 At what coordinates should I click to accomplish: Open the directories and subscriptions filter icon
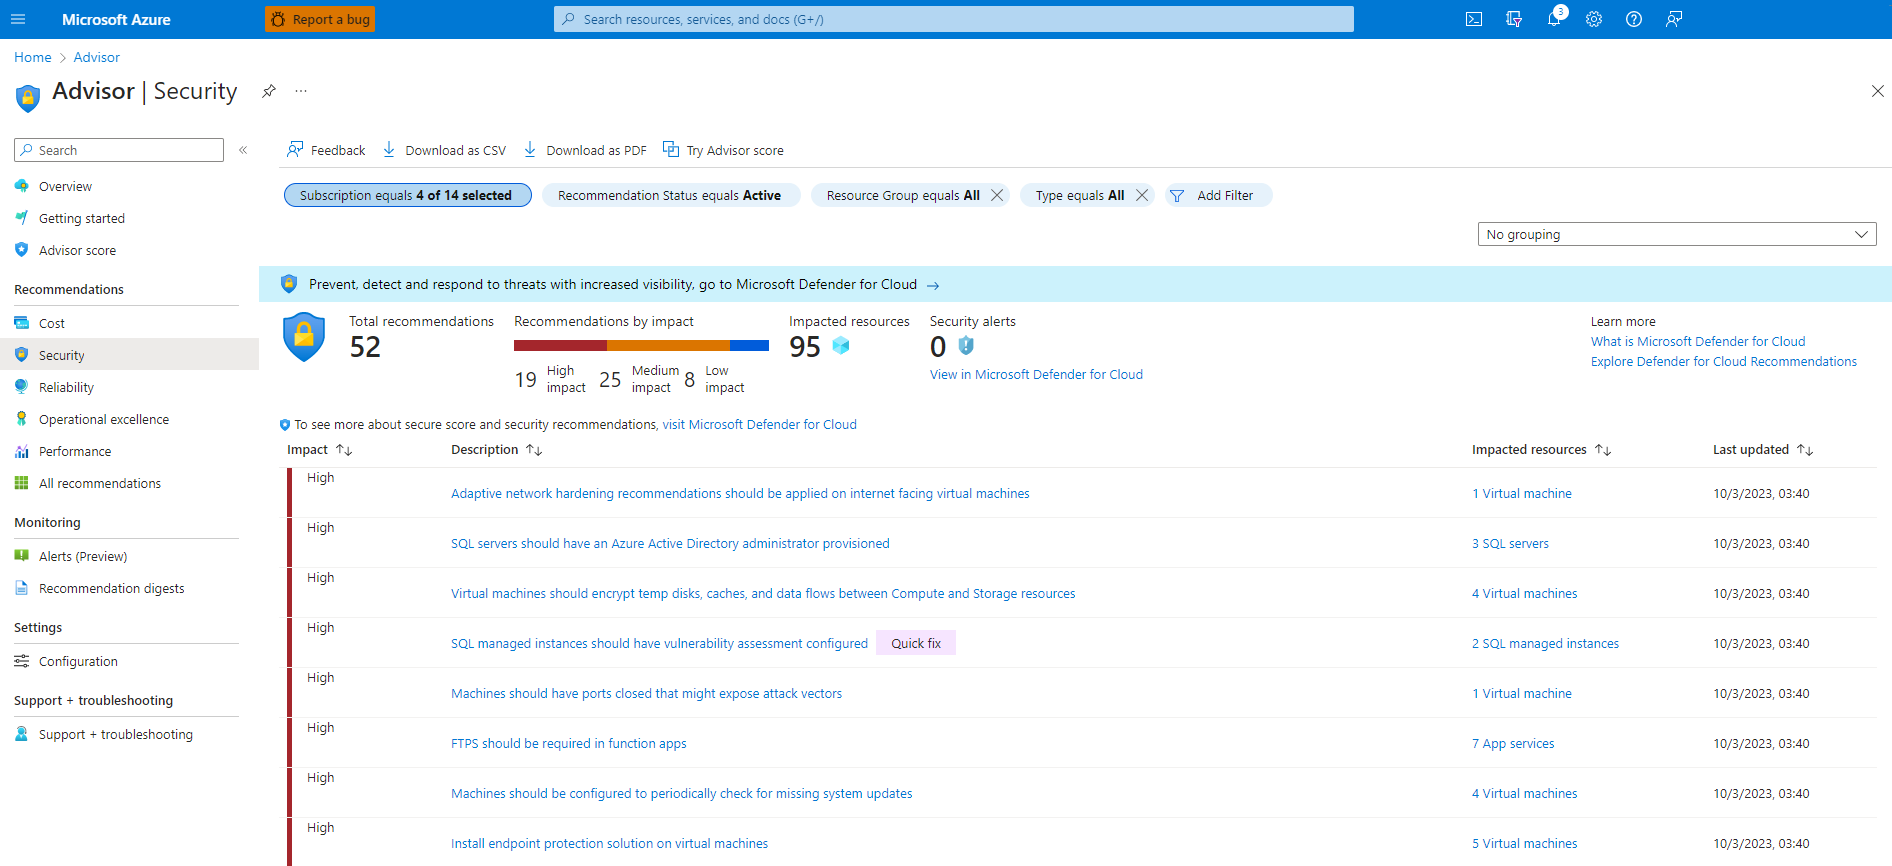click(1514, 19)
